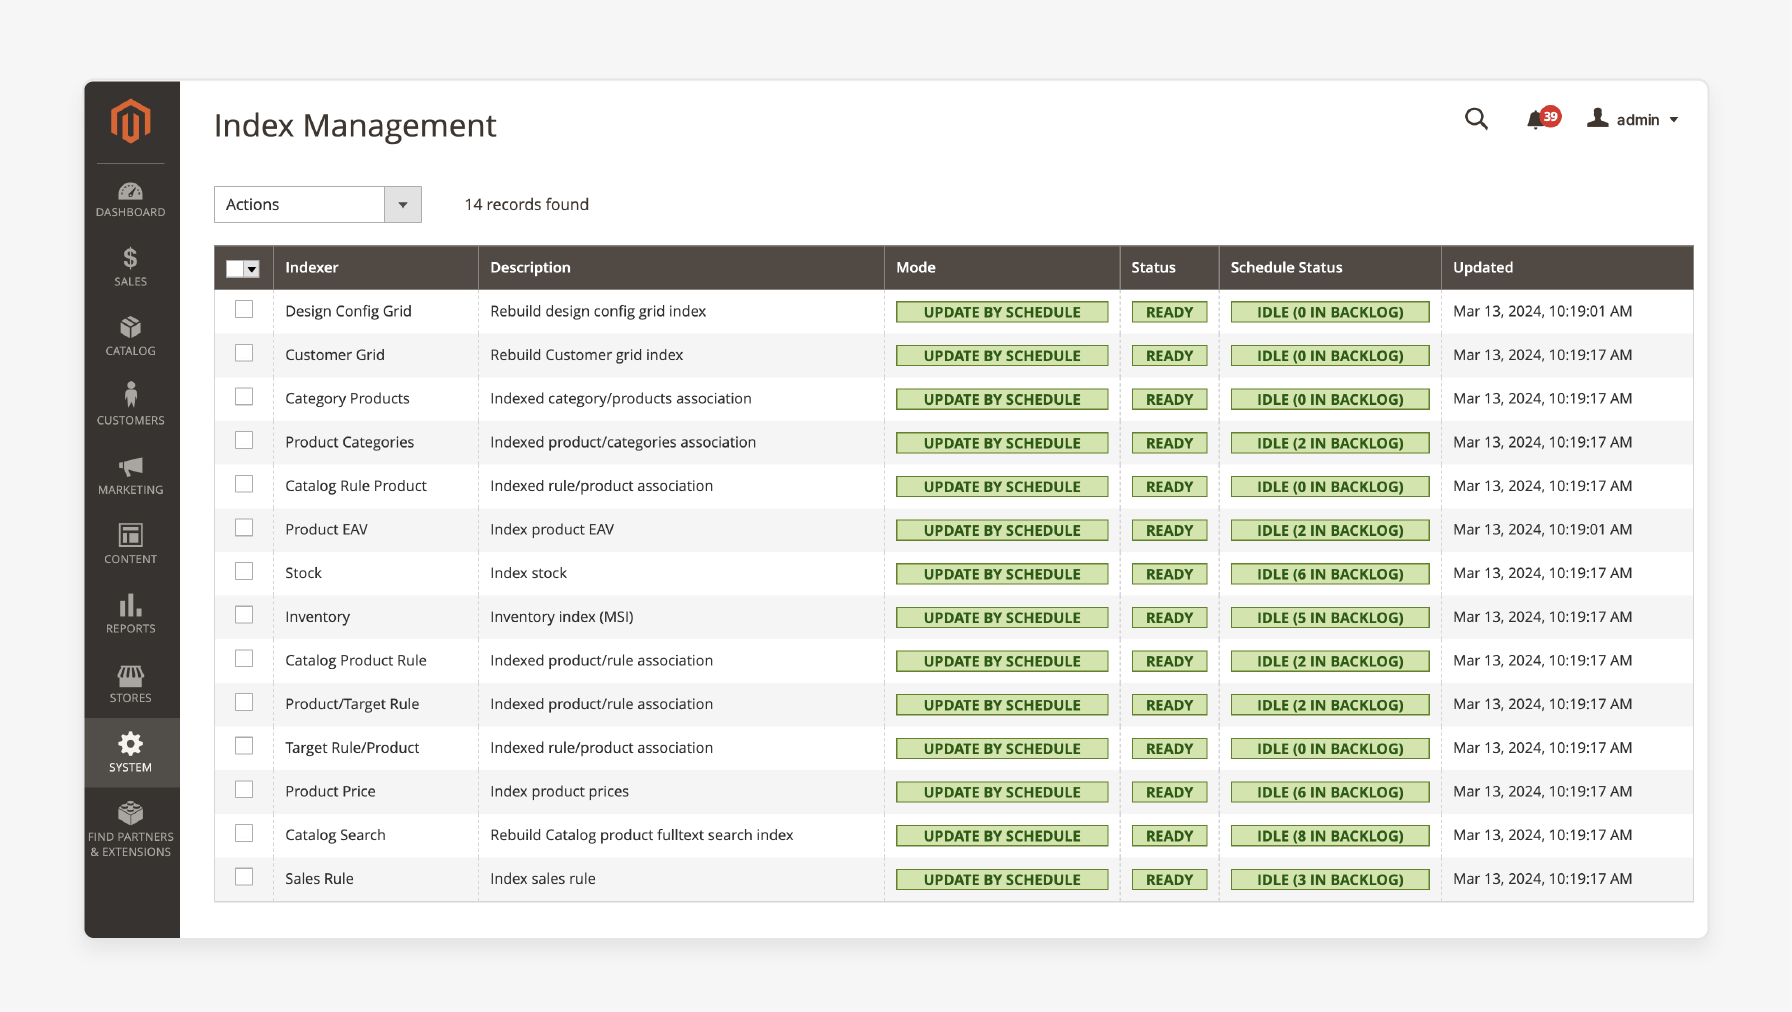Viewport: 1792px width, 1012px height.
Task: Click 'Index sales rule' description
Action: click(x=543, y=879)
